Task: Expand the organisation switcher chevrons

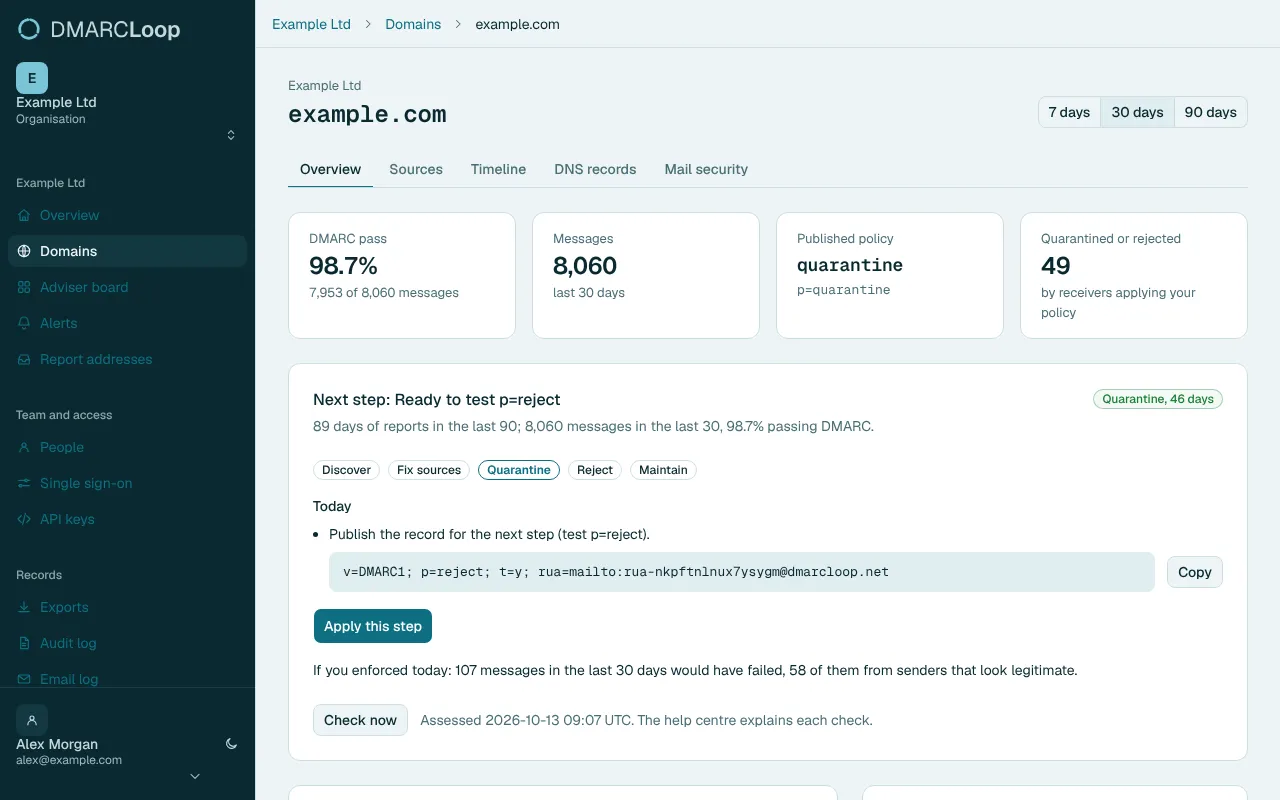Action: 231,135
